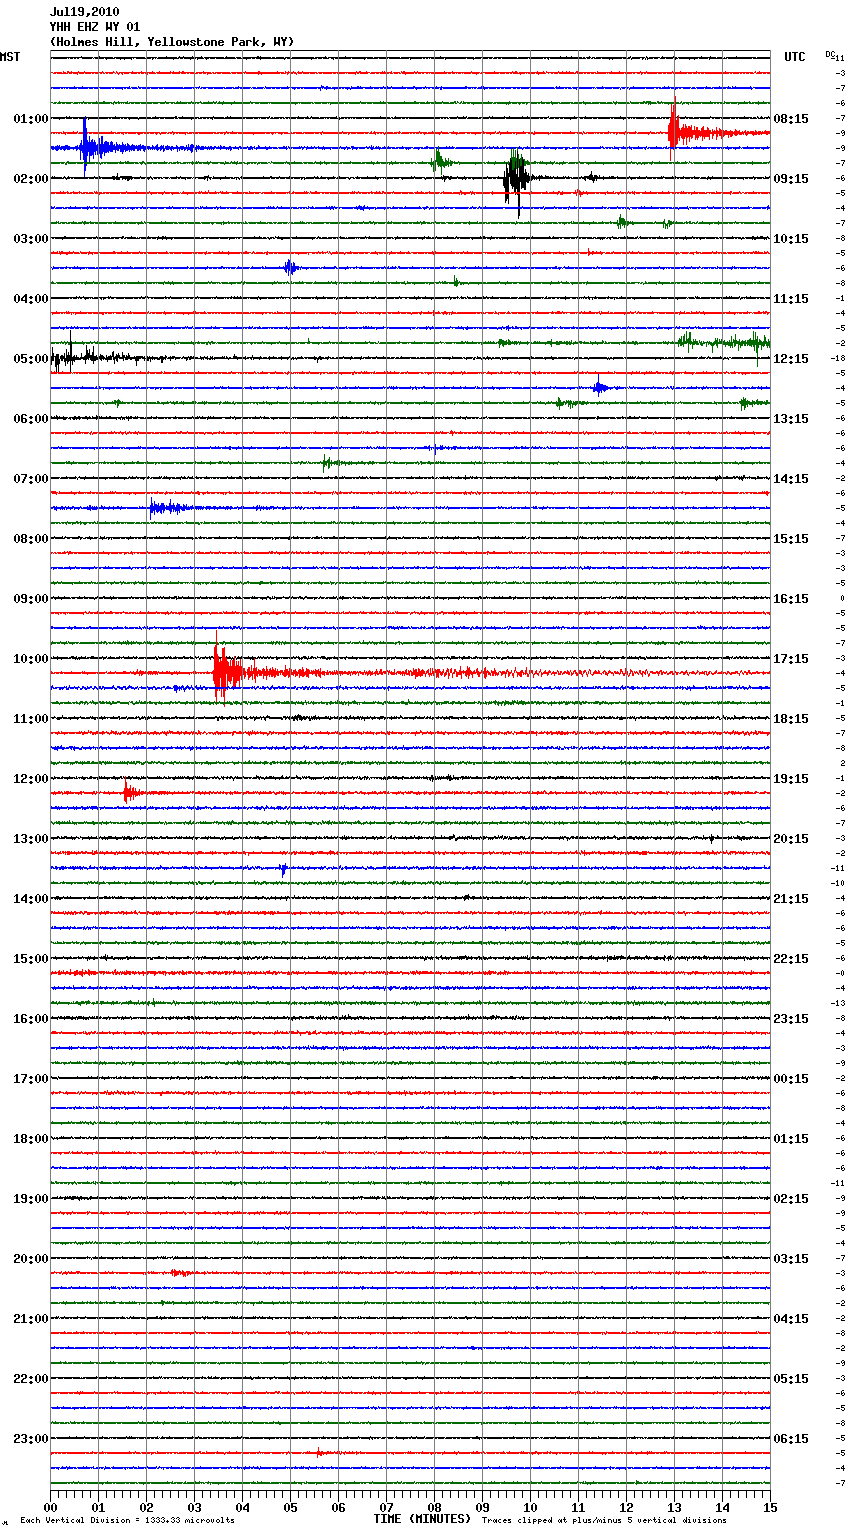This screenshot has width=850, height=1534.
Task: Select the '19:15' UTC time label
Action: 791,779
